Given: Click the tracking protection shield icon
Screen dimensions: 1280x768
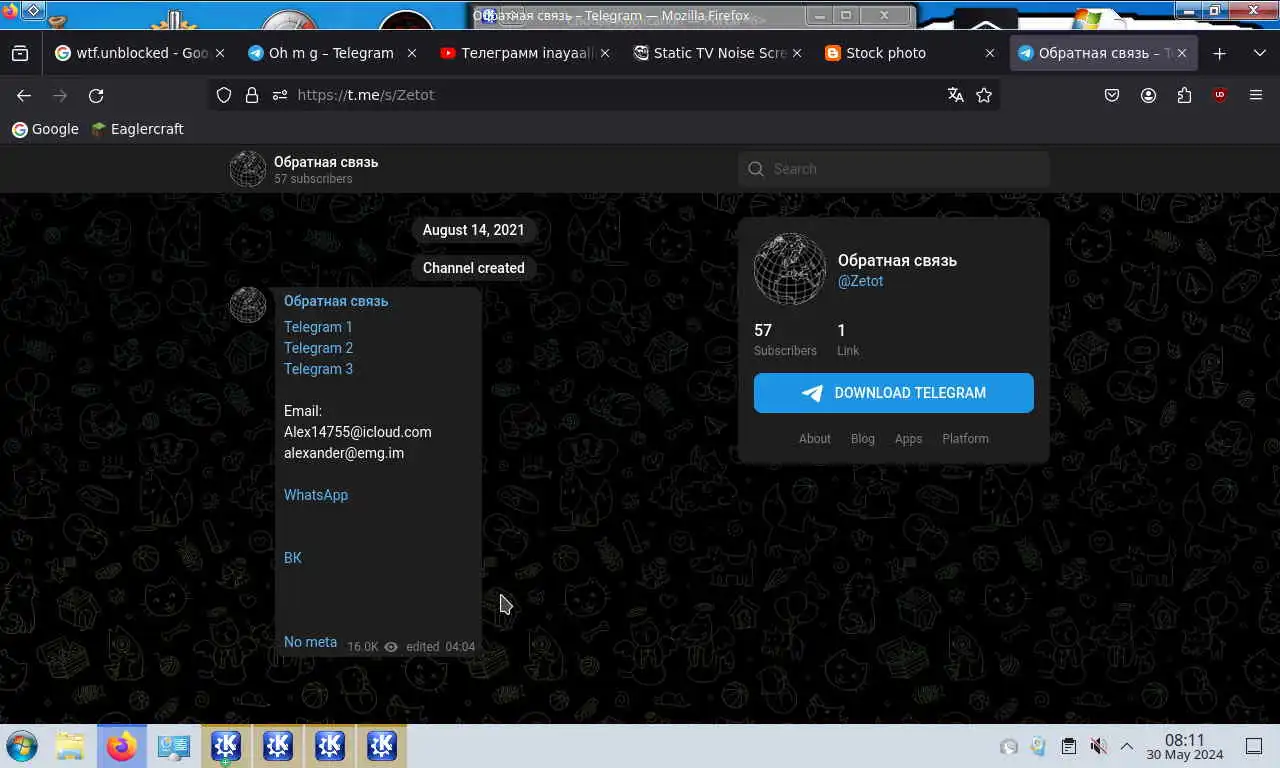Looking at the screenshot, I should pos(224,95).
